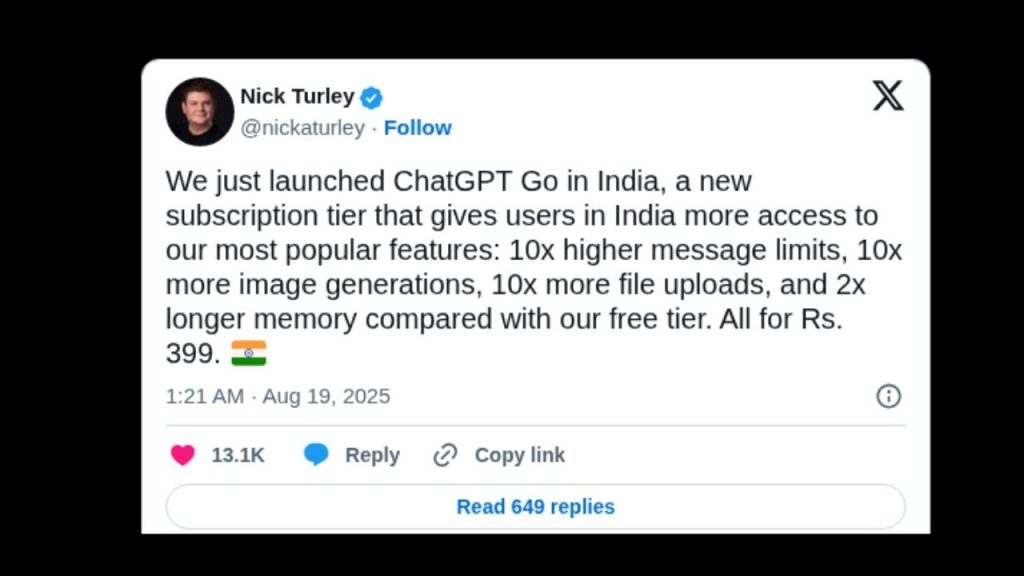This screenshot has height=576, width=1024.
Task: Click the India flag emoji
Action: pos(248,353)
